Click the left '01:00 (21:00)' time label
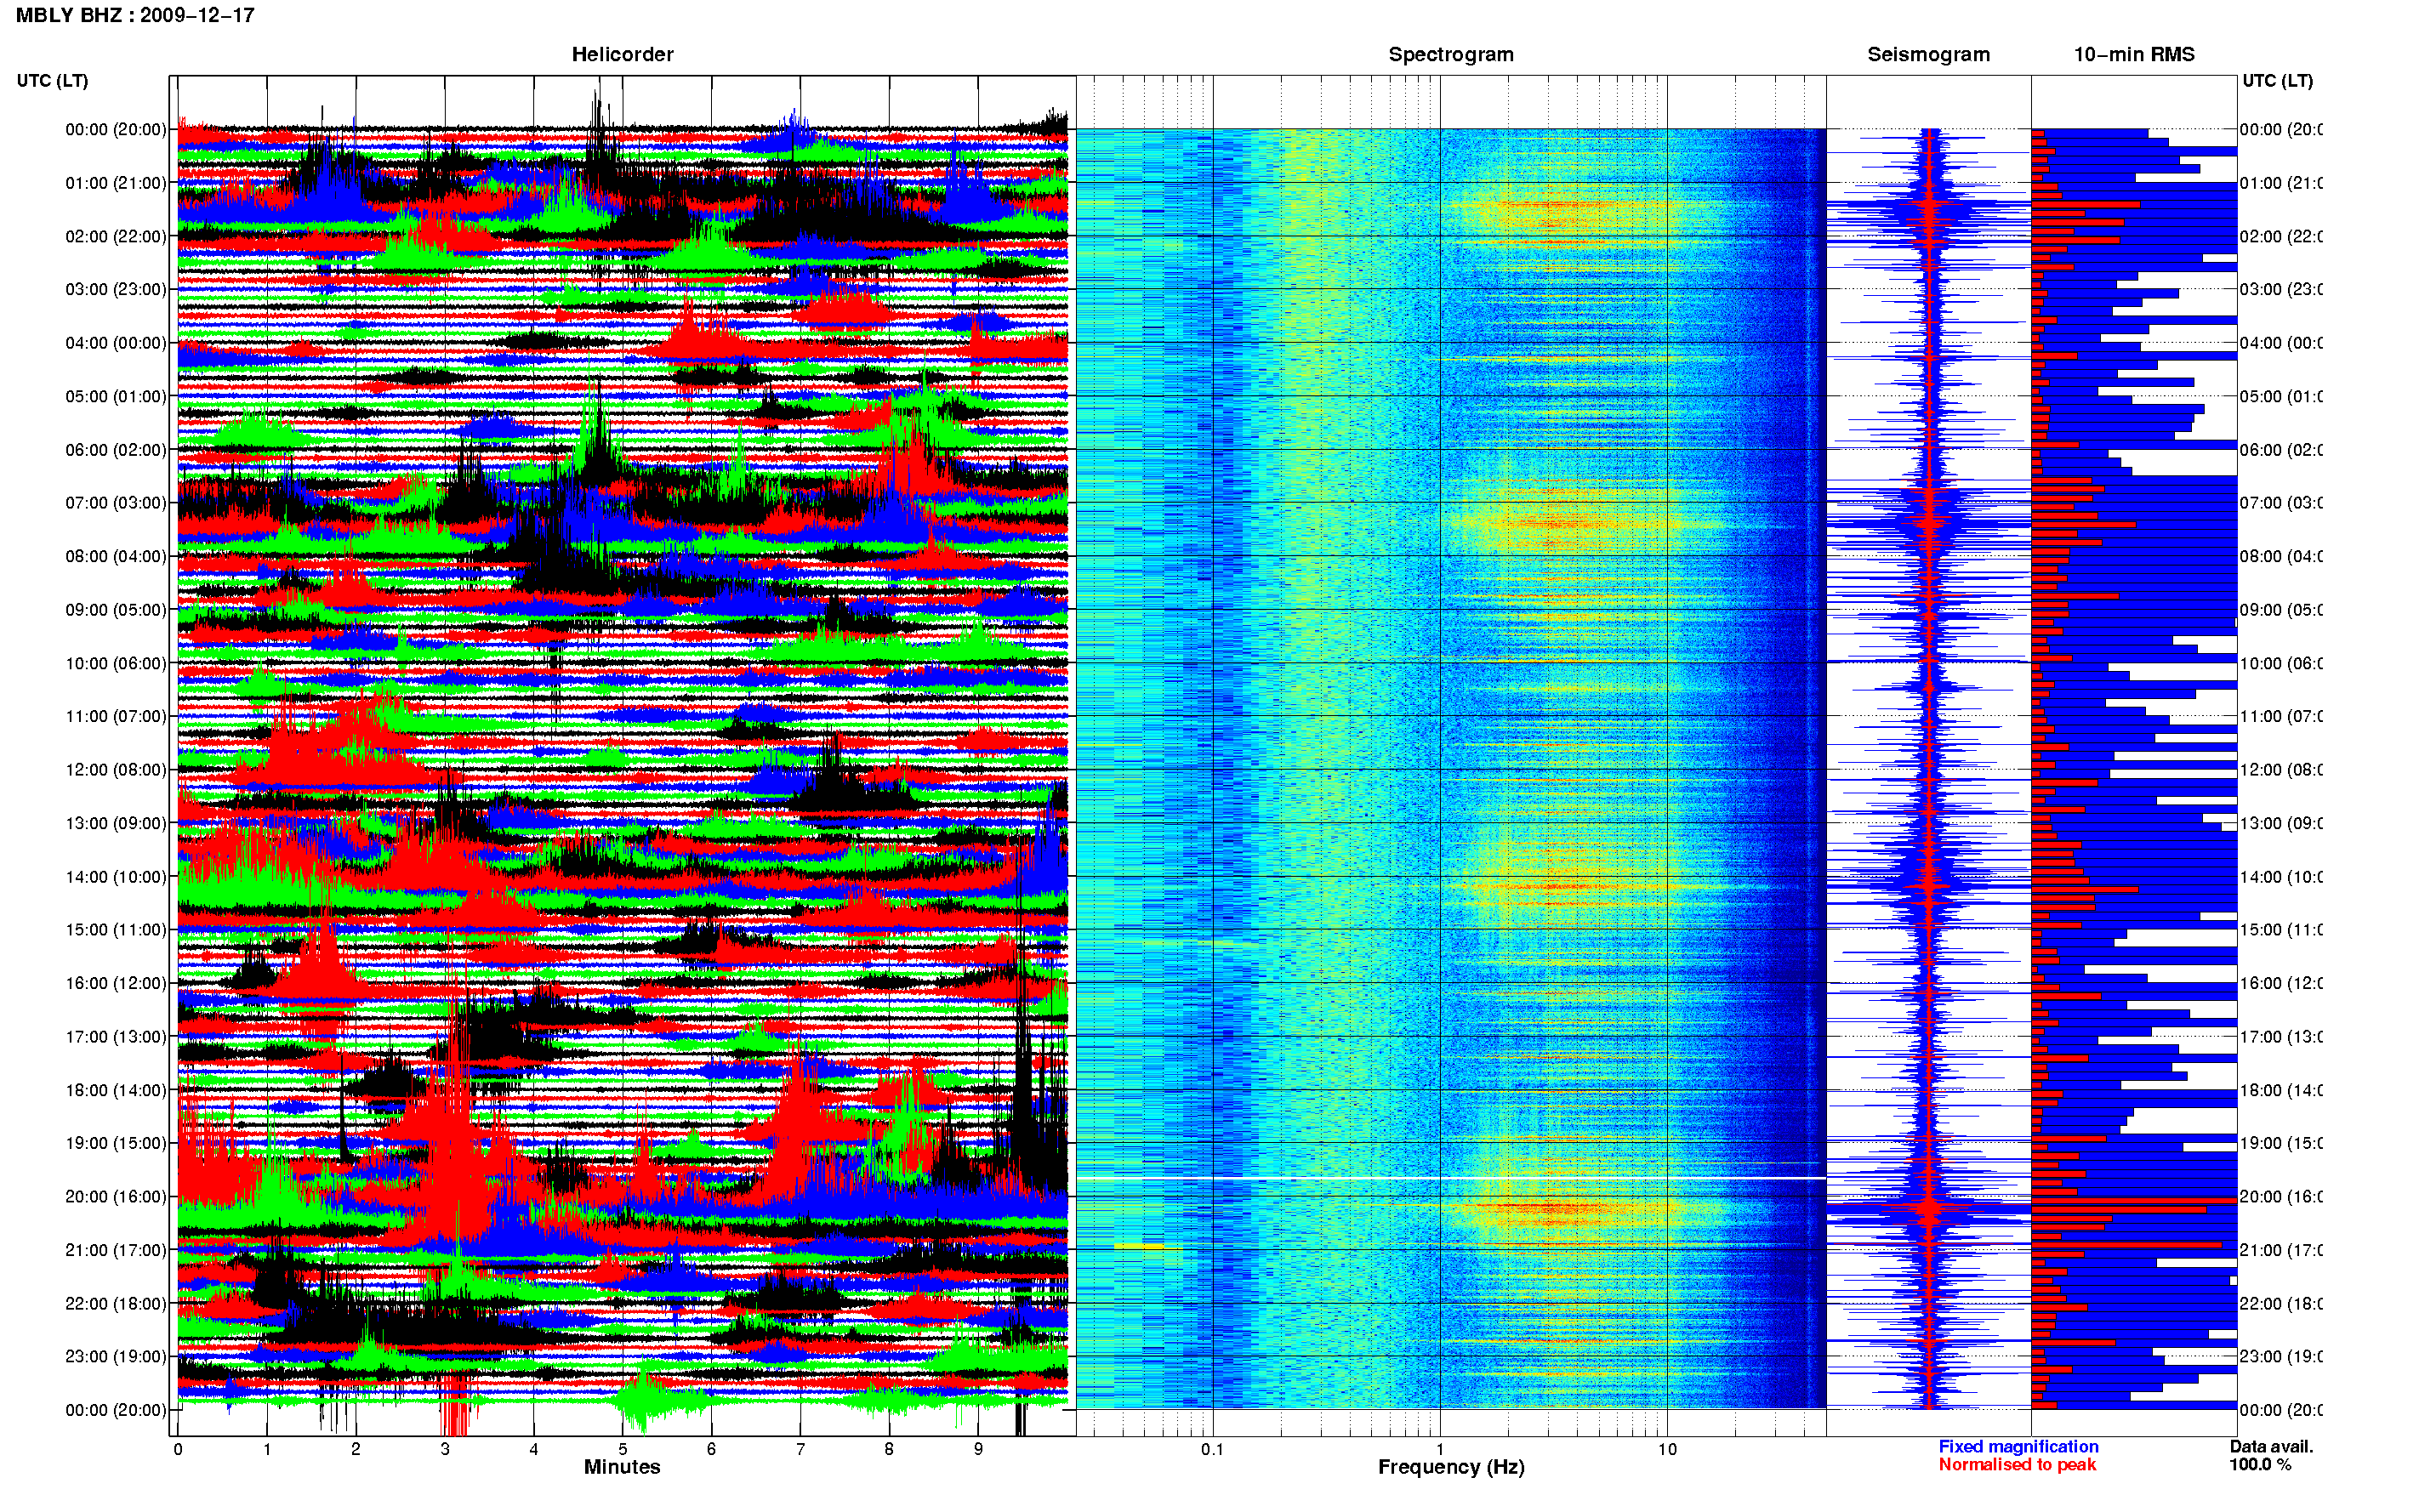This screenshot has height=1512, width=2419. [x=116, y=183]
